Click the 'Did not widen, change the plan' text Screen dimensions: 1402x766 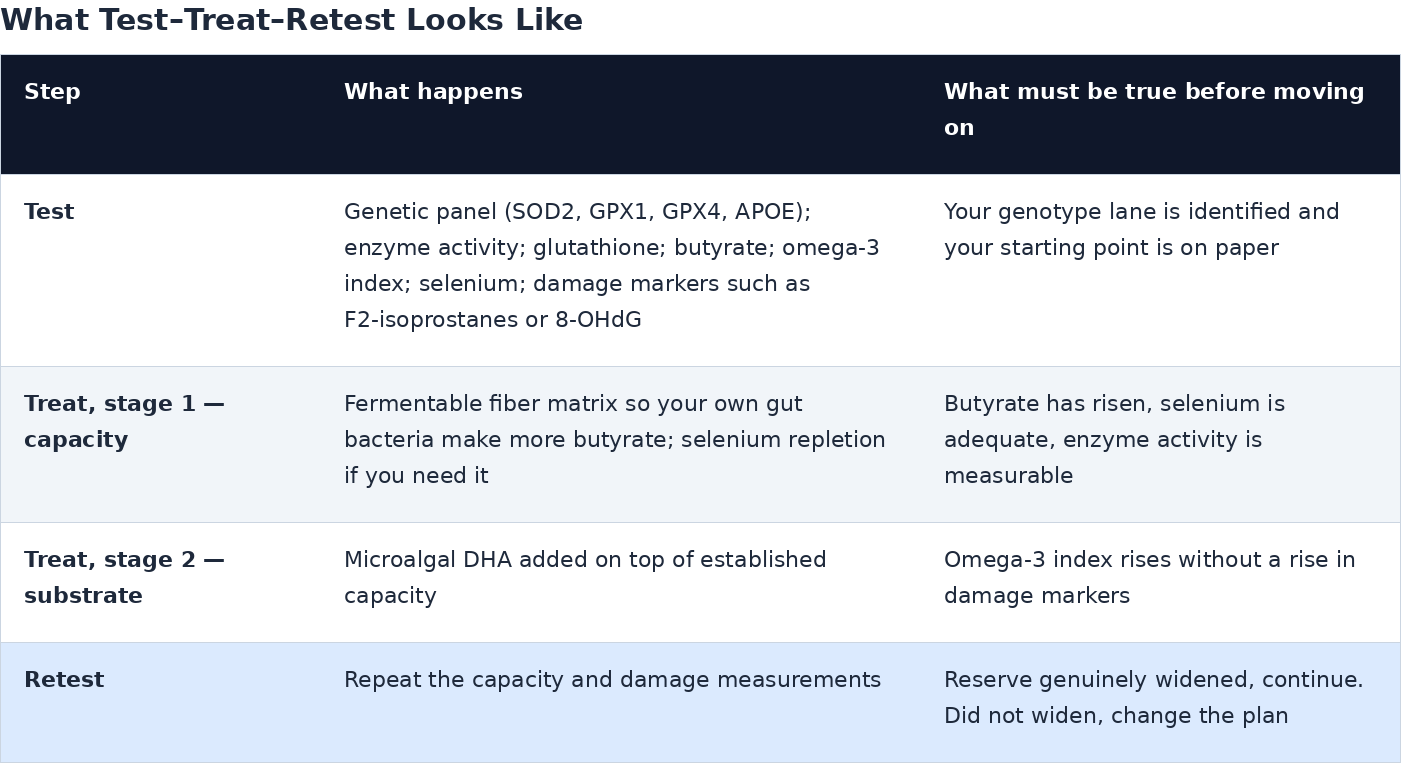[x=1116, y=716]
